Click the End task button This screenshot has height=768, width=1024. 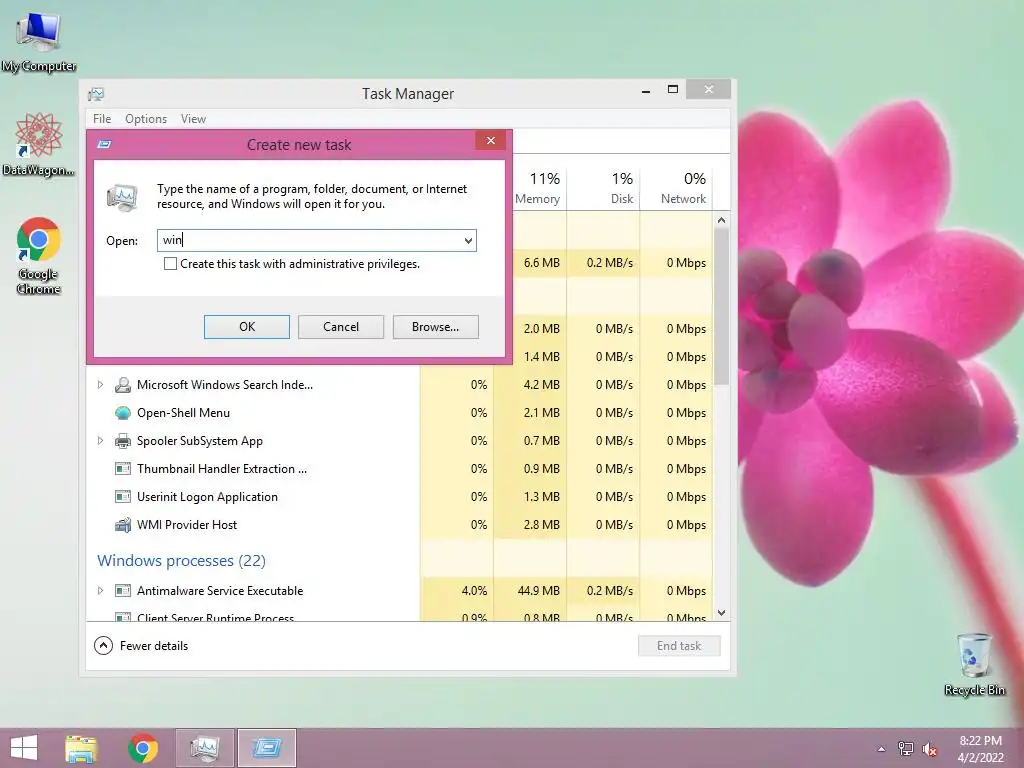[x=679, y=646]
